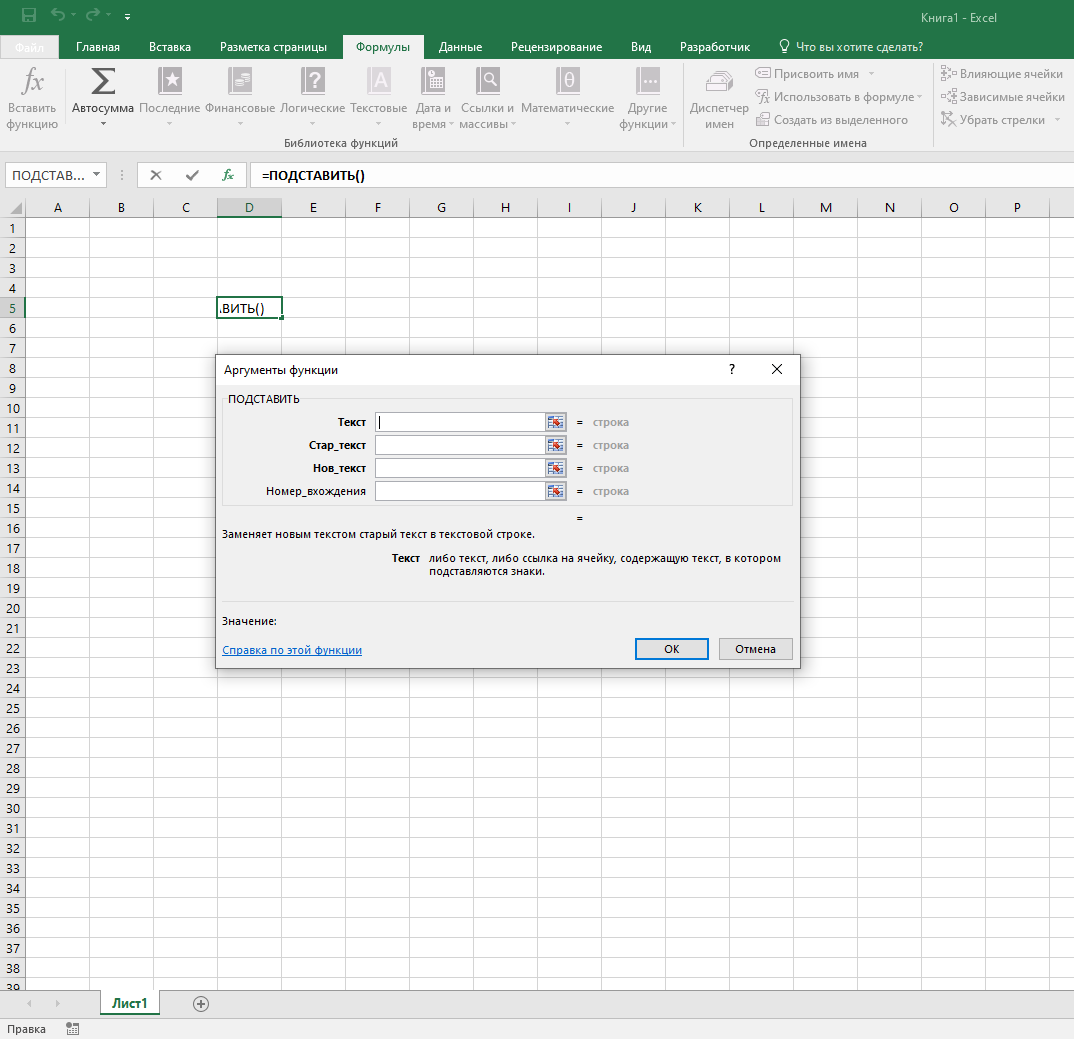The width and height of the screenshot is (1074, 1039).
Task: Click the Стар_текст input field
Action: 460,445
